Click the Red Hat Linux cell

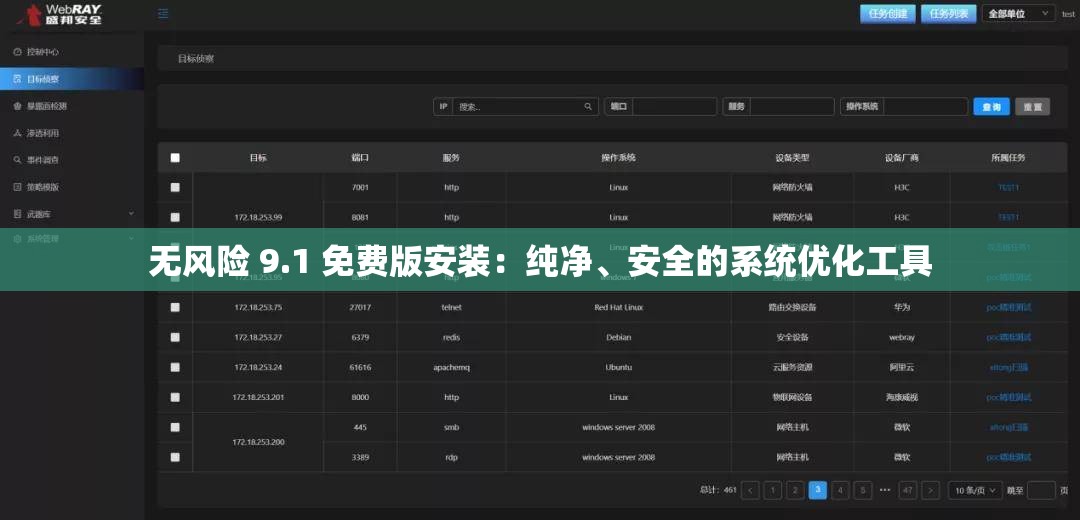tap(619, 307)
